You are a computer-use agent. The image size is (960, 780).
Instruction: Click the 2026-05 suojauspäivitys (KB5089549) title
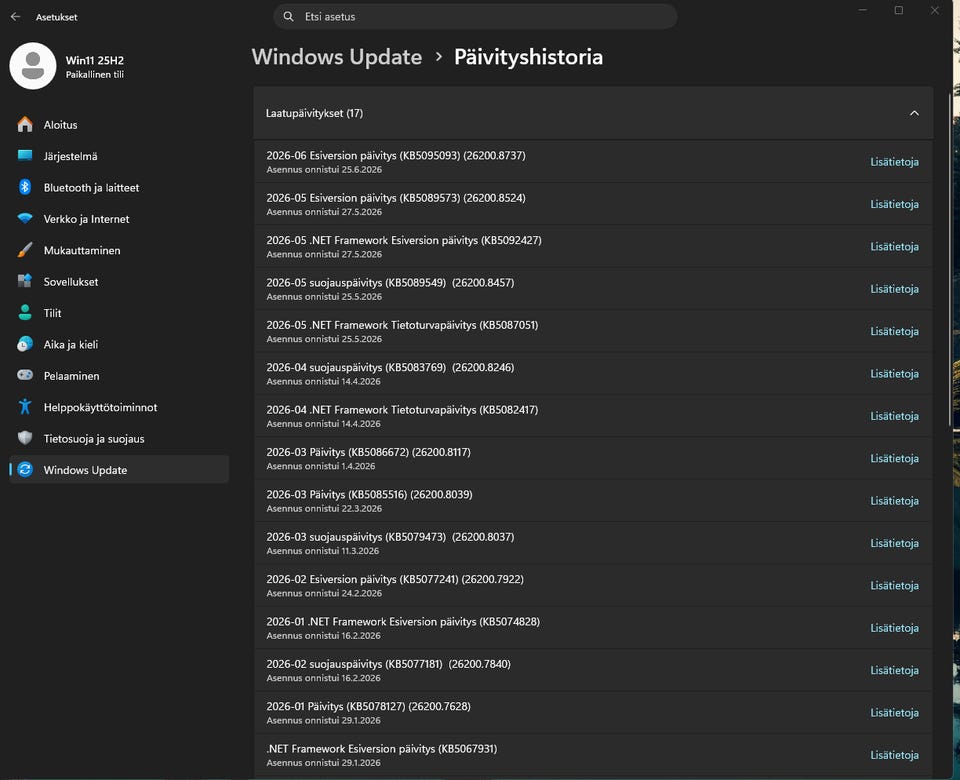[x=390, y=282]
